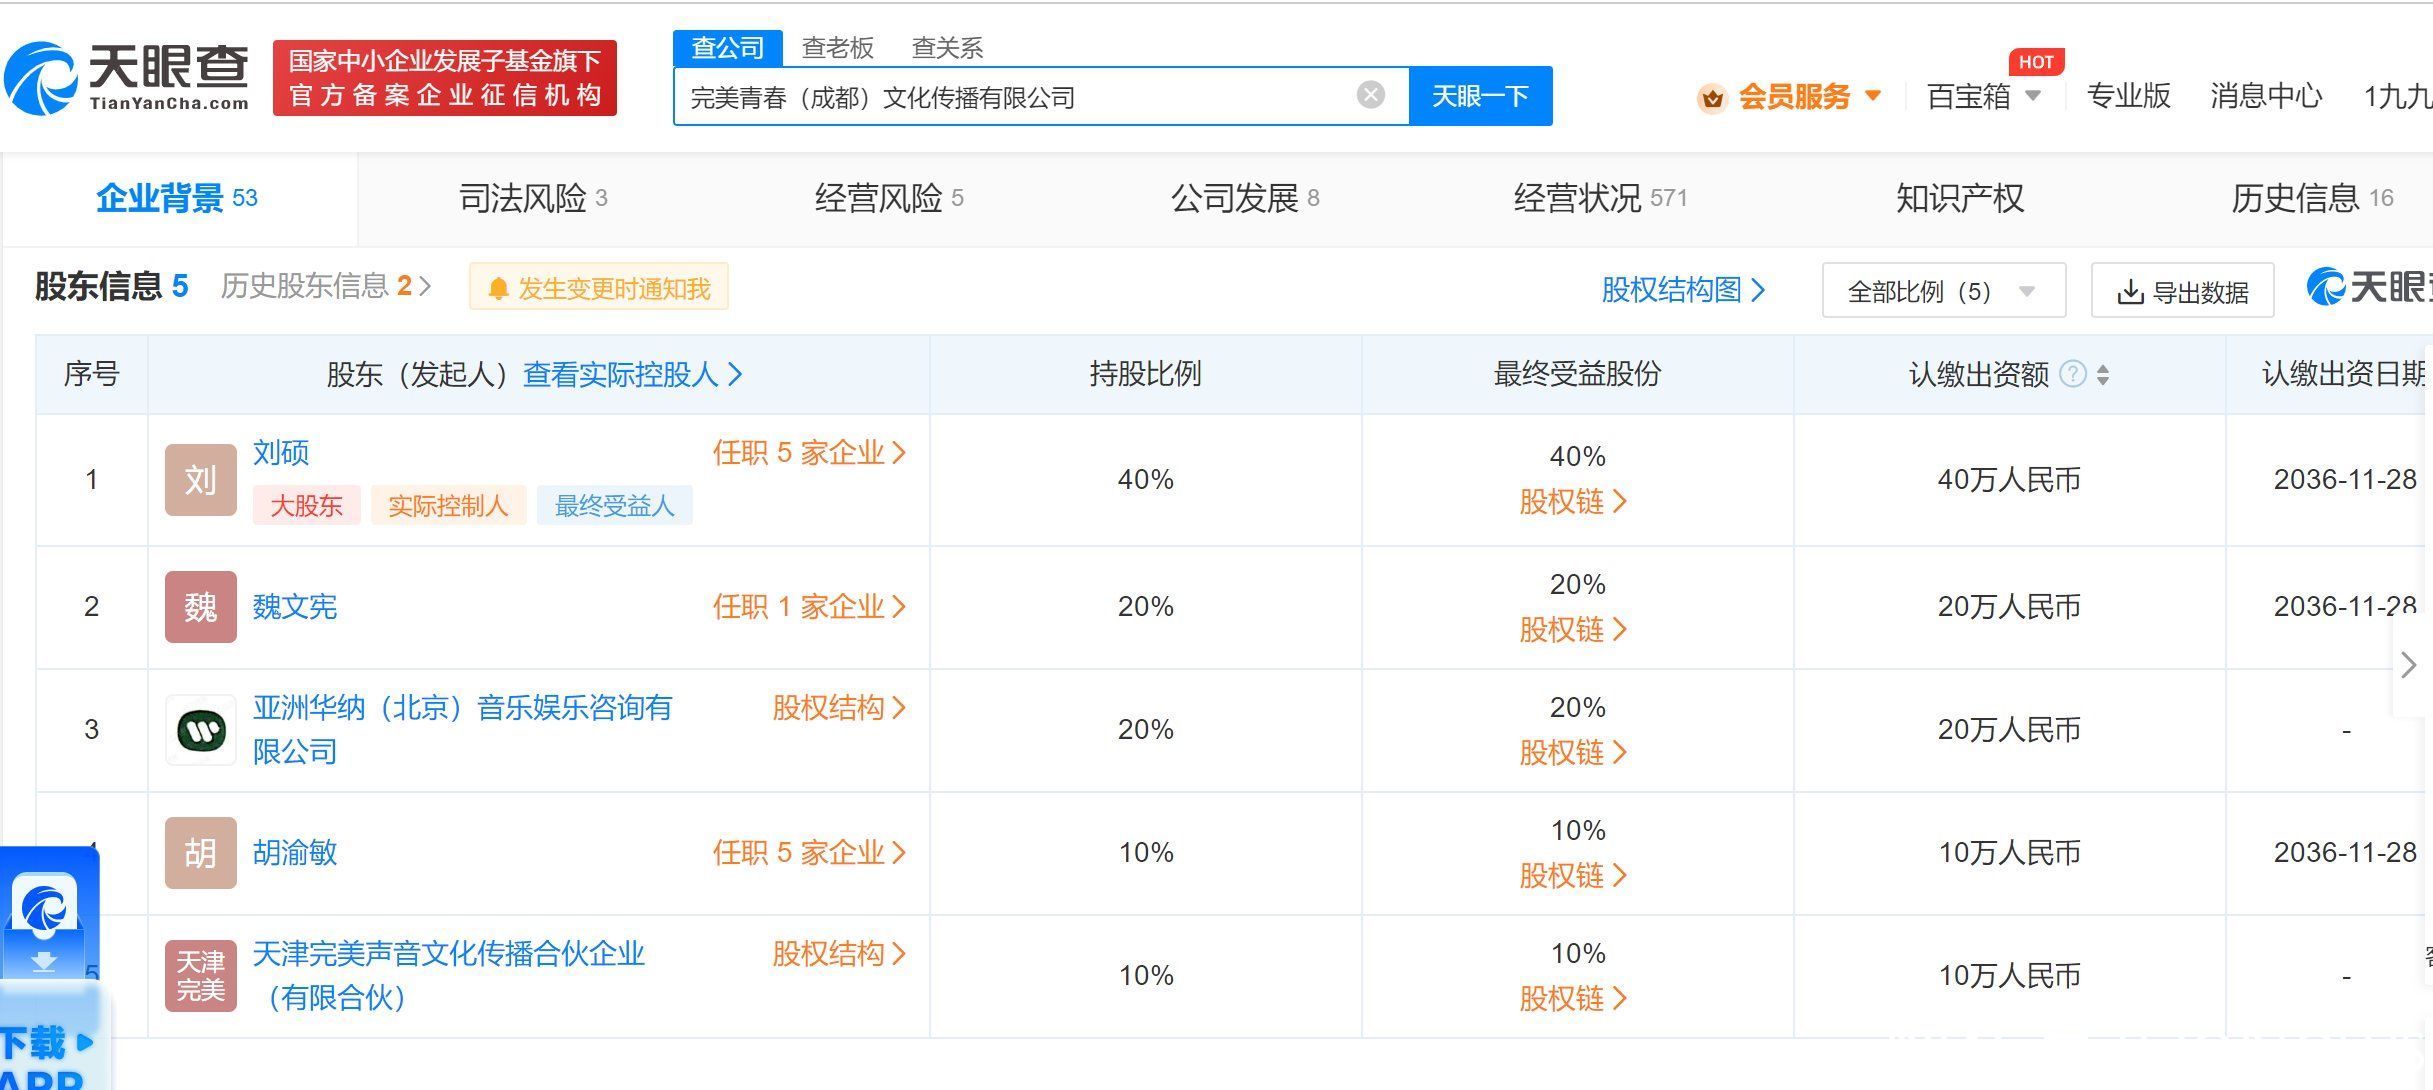
Task: Clear the search box text
Action: (1371, 95)
